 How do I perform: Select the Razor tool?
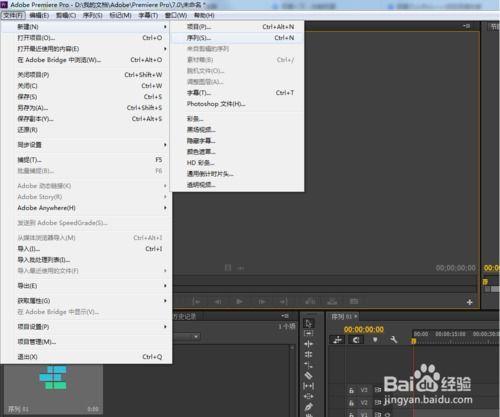[x=308, y=376]
